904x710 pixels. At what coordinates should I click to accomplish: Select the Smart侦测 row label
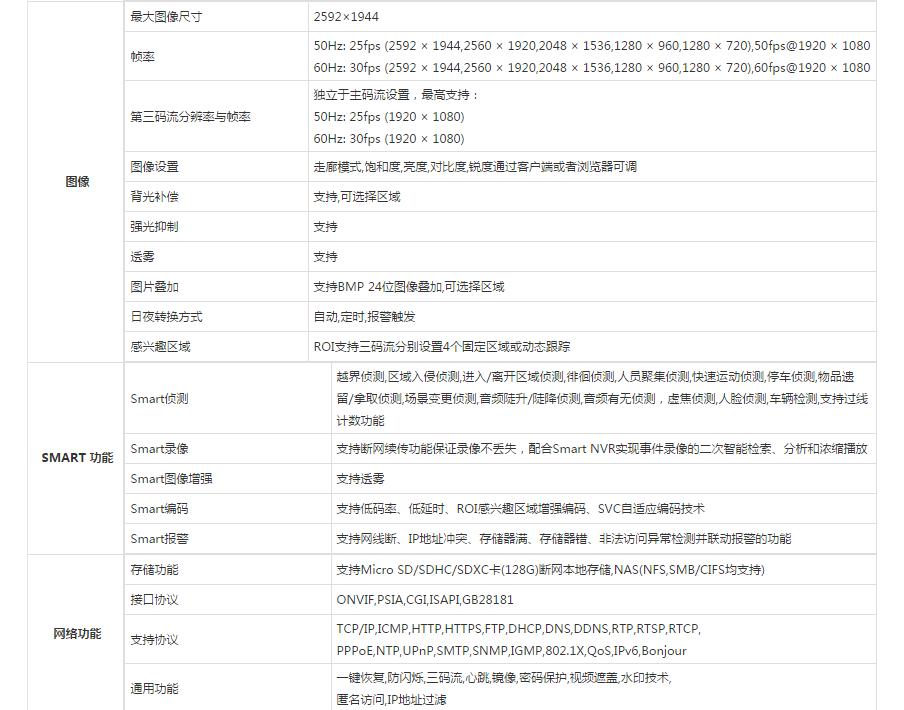pos(159,399)
